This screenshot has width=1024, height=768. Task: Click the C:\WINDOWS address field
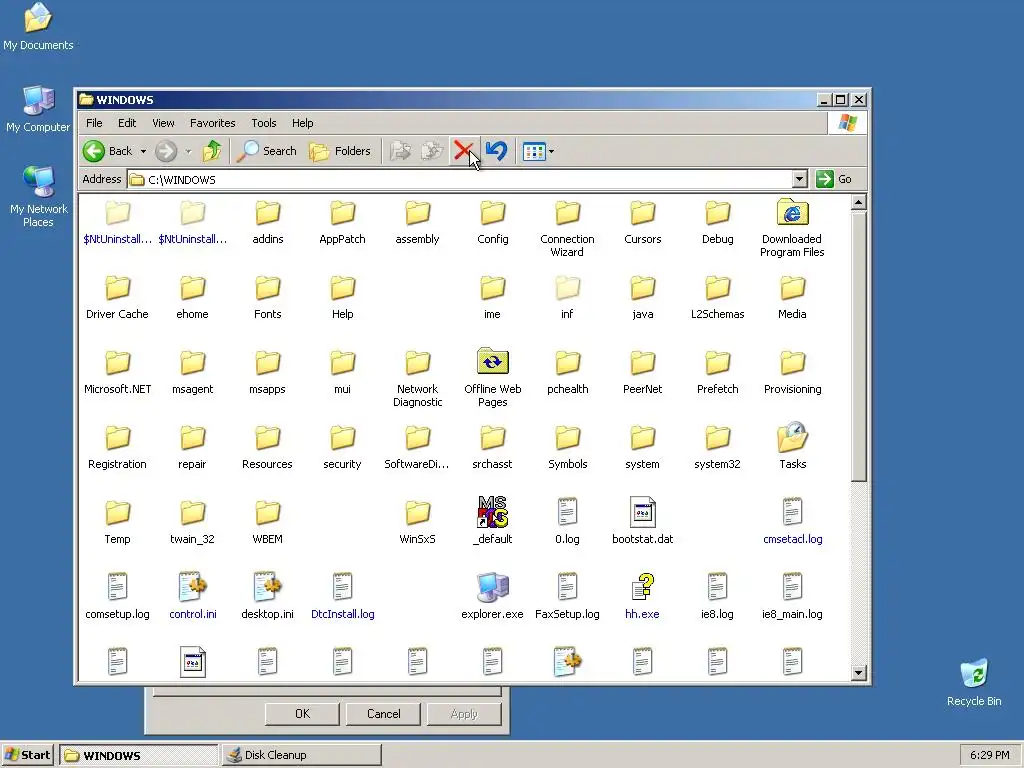(x=460, y=179)
